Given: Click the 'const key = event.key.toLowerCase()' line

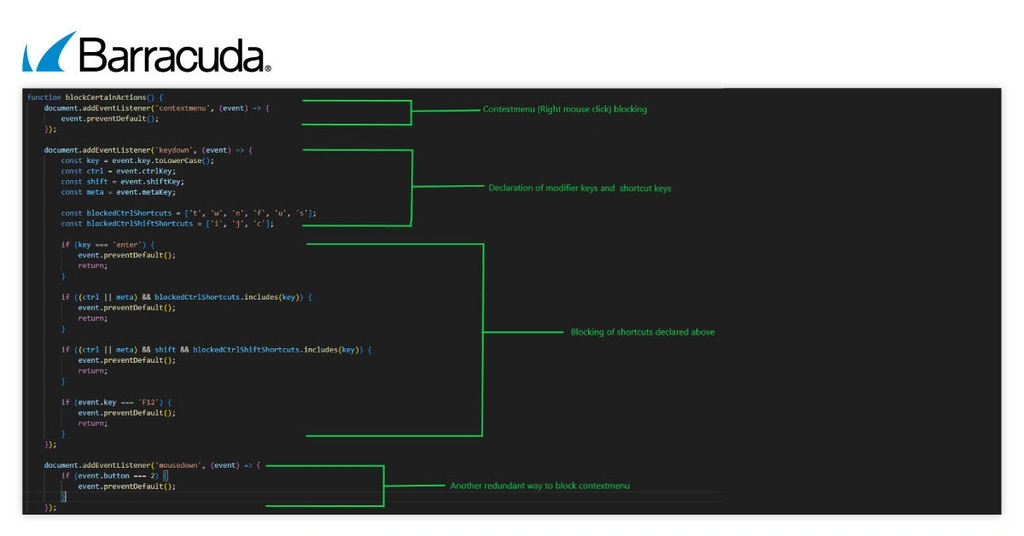Looking at the screenshot, I should coord(137,160).
